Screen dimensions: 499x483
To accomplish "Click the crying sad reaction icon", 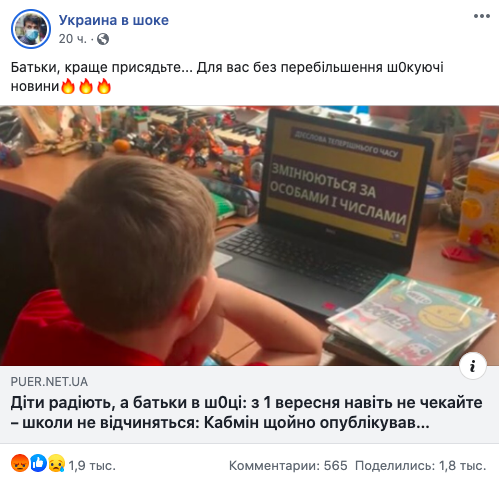I will tap(57, 463).
